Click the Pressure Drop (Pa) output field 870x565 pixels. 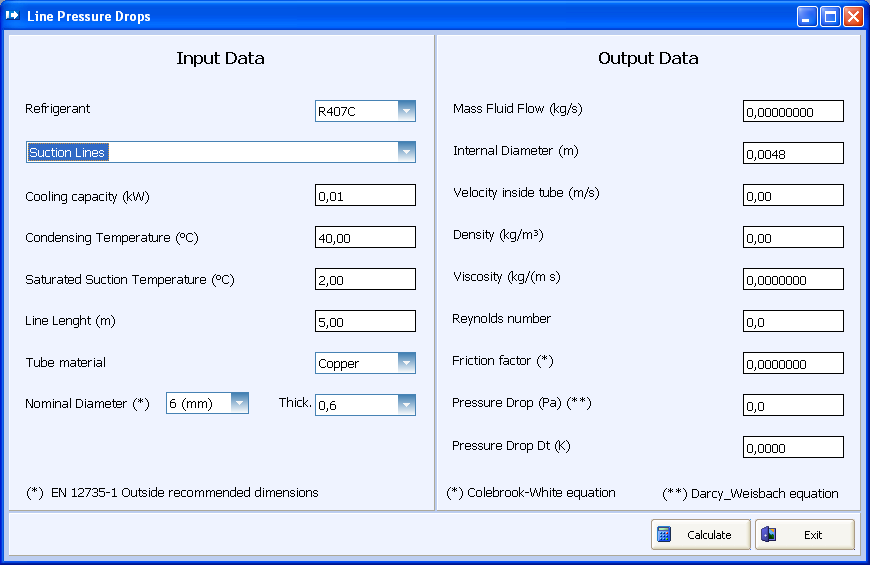coord(793,405)
